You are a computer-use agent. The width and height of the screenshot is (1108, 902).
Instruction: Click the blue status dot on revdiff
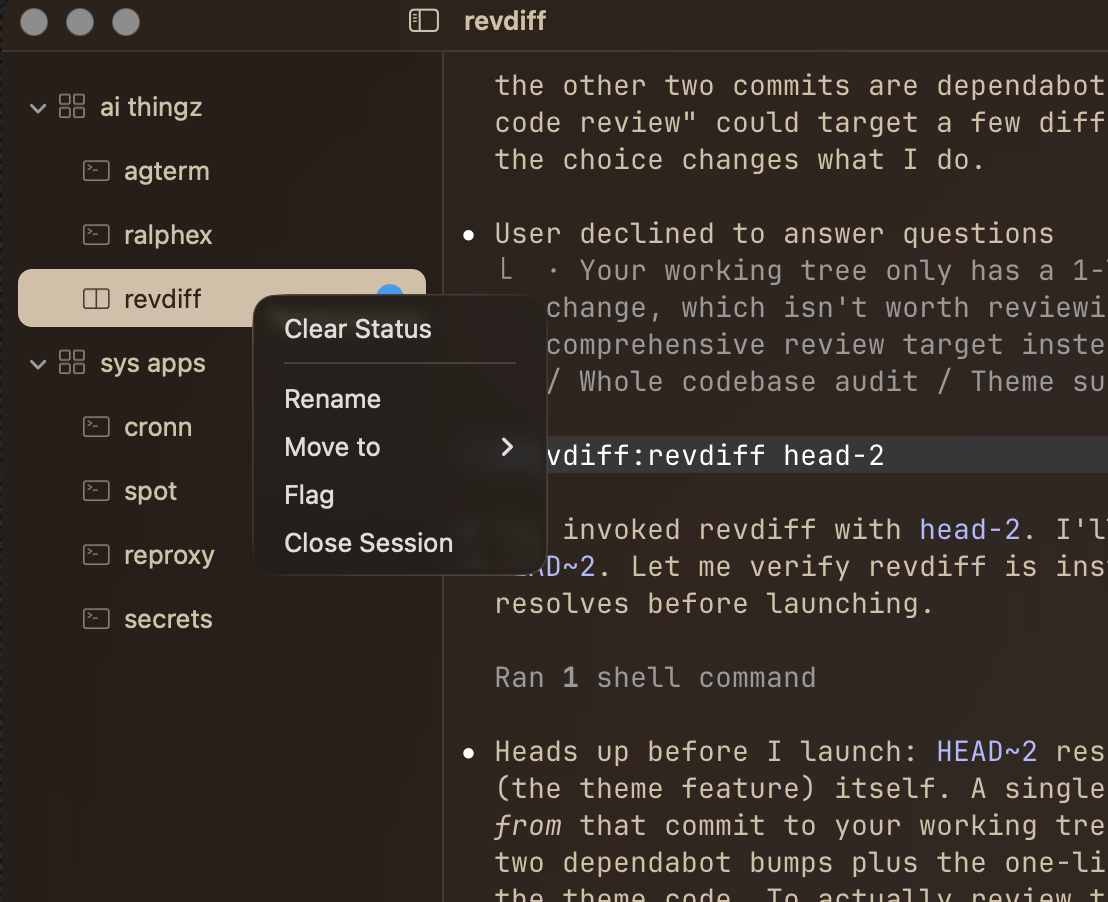(390, 291)
